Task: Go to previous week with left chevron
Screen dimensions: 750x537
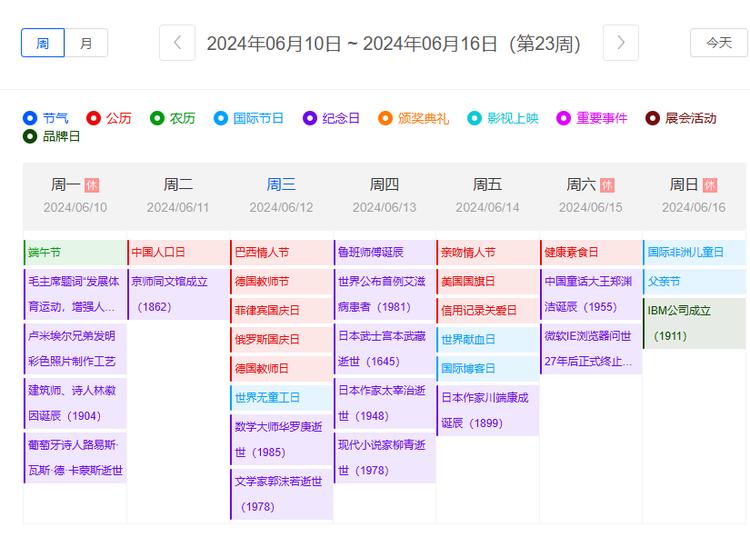Action: pyautogui.click(x=177, y=43)
